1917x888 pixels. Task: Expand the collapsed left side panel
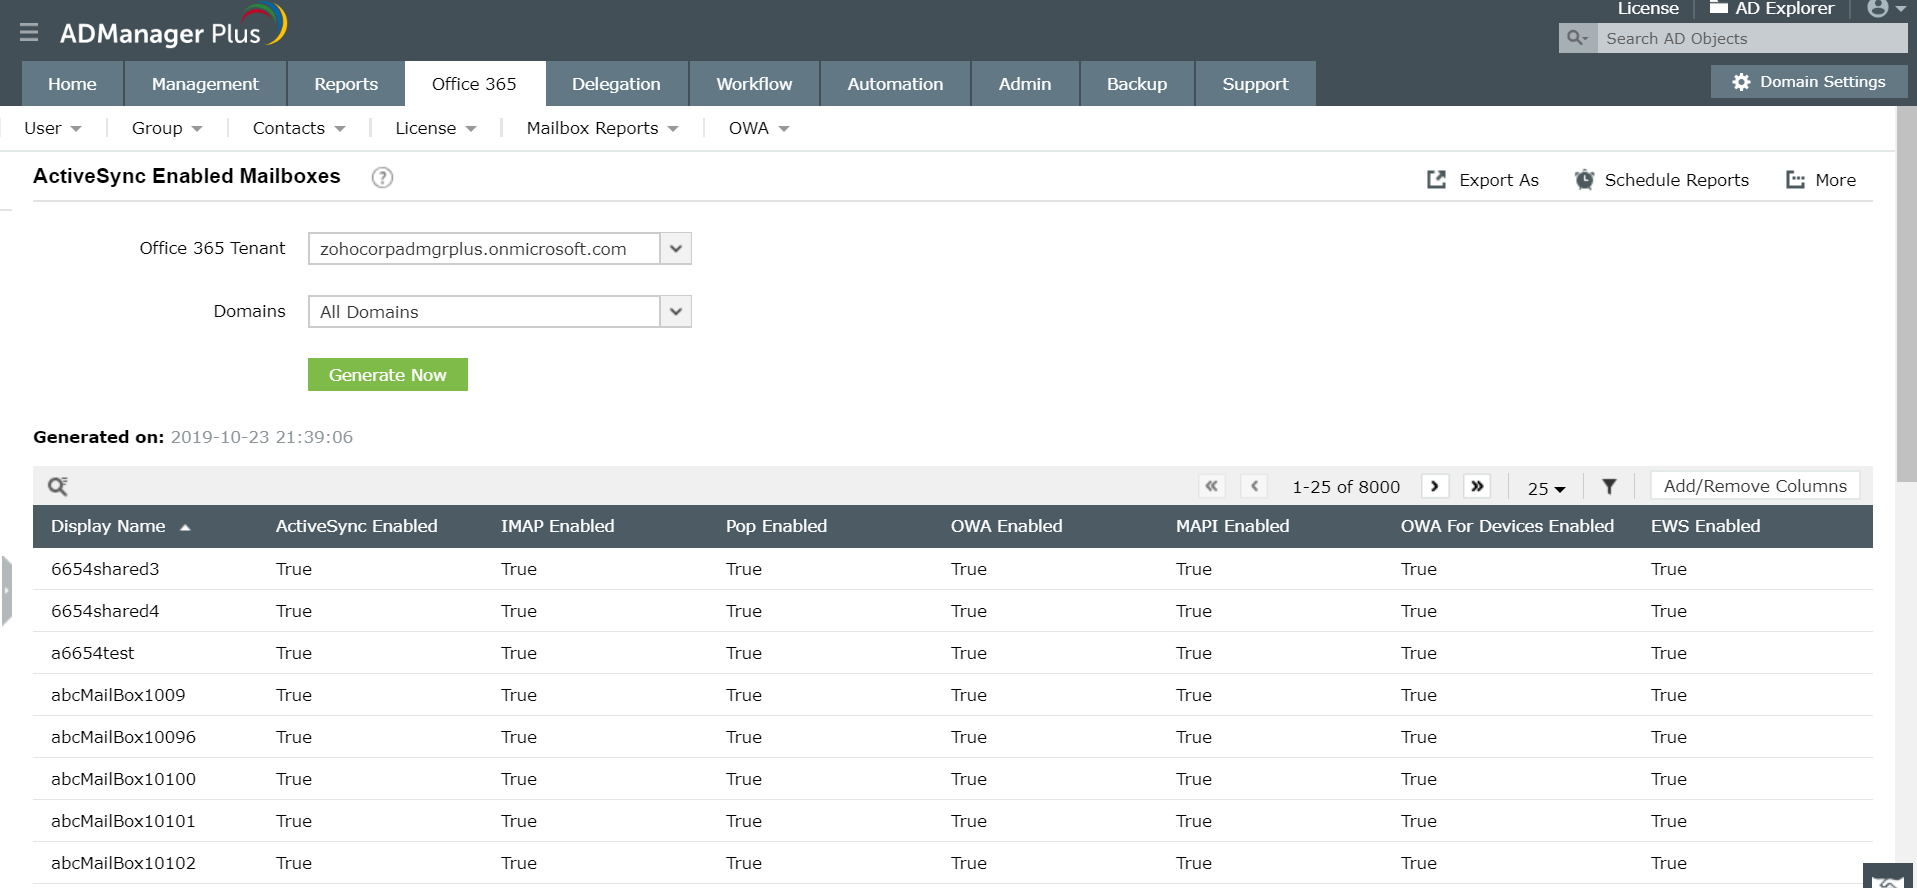click(6, 591)
